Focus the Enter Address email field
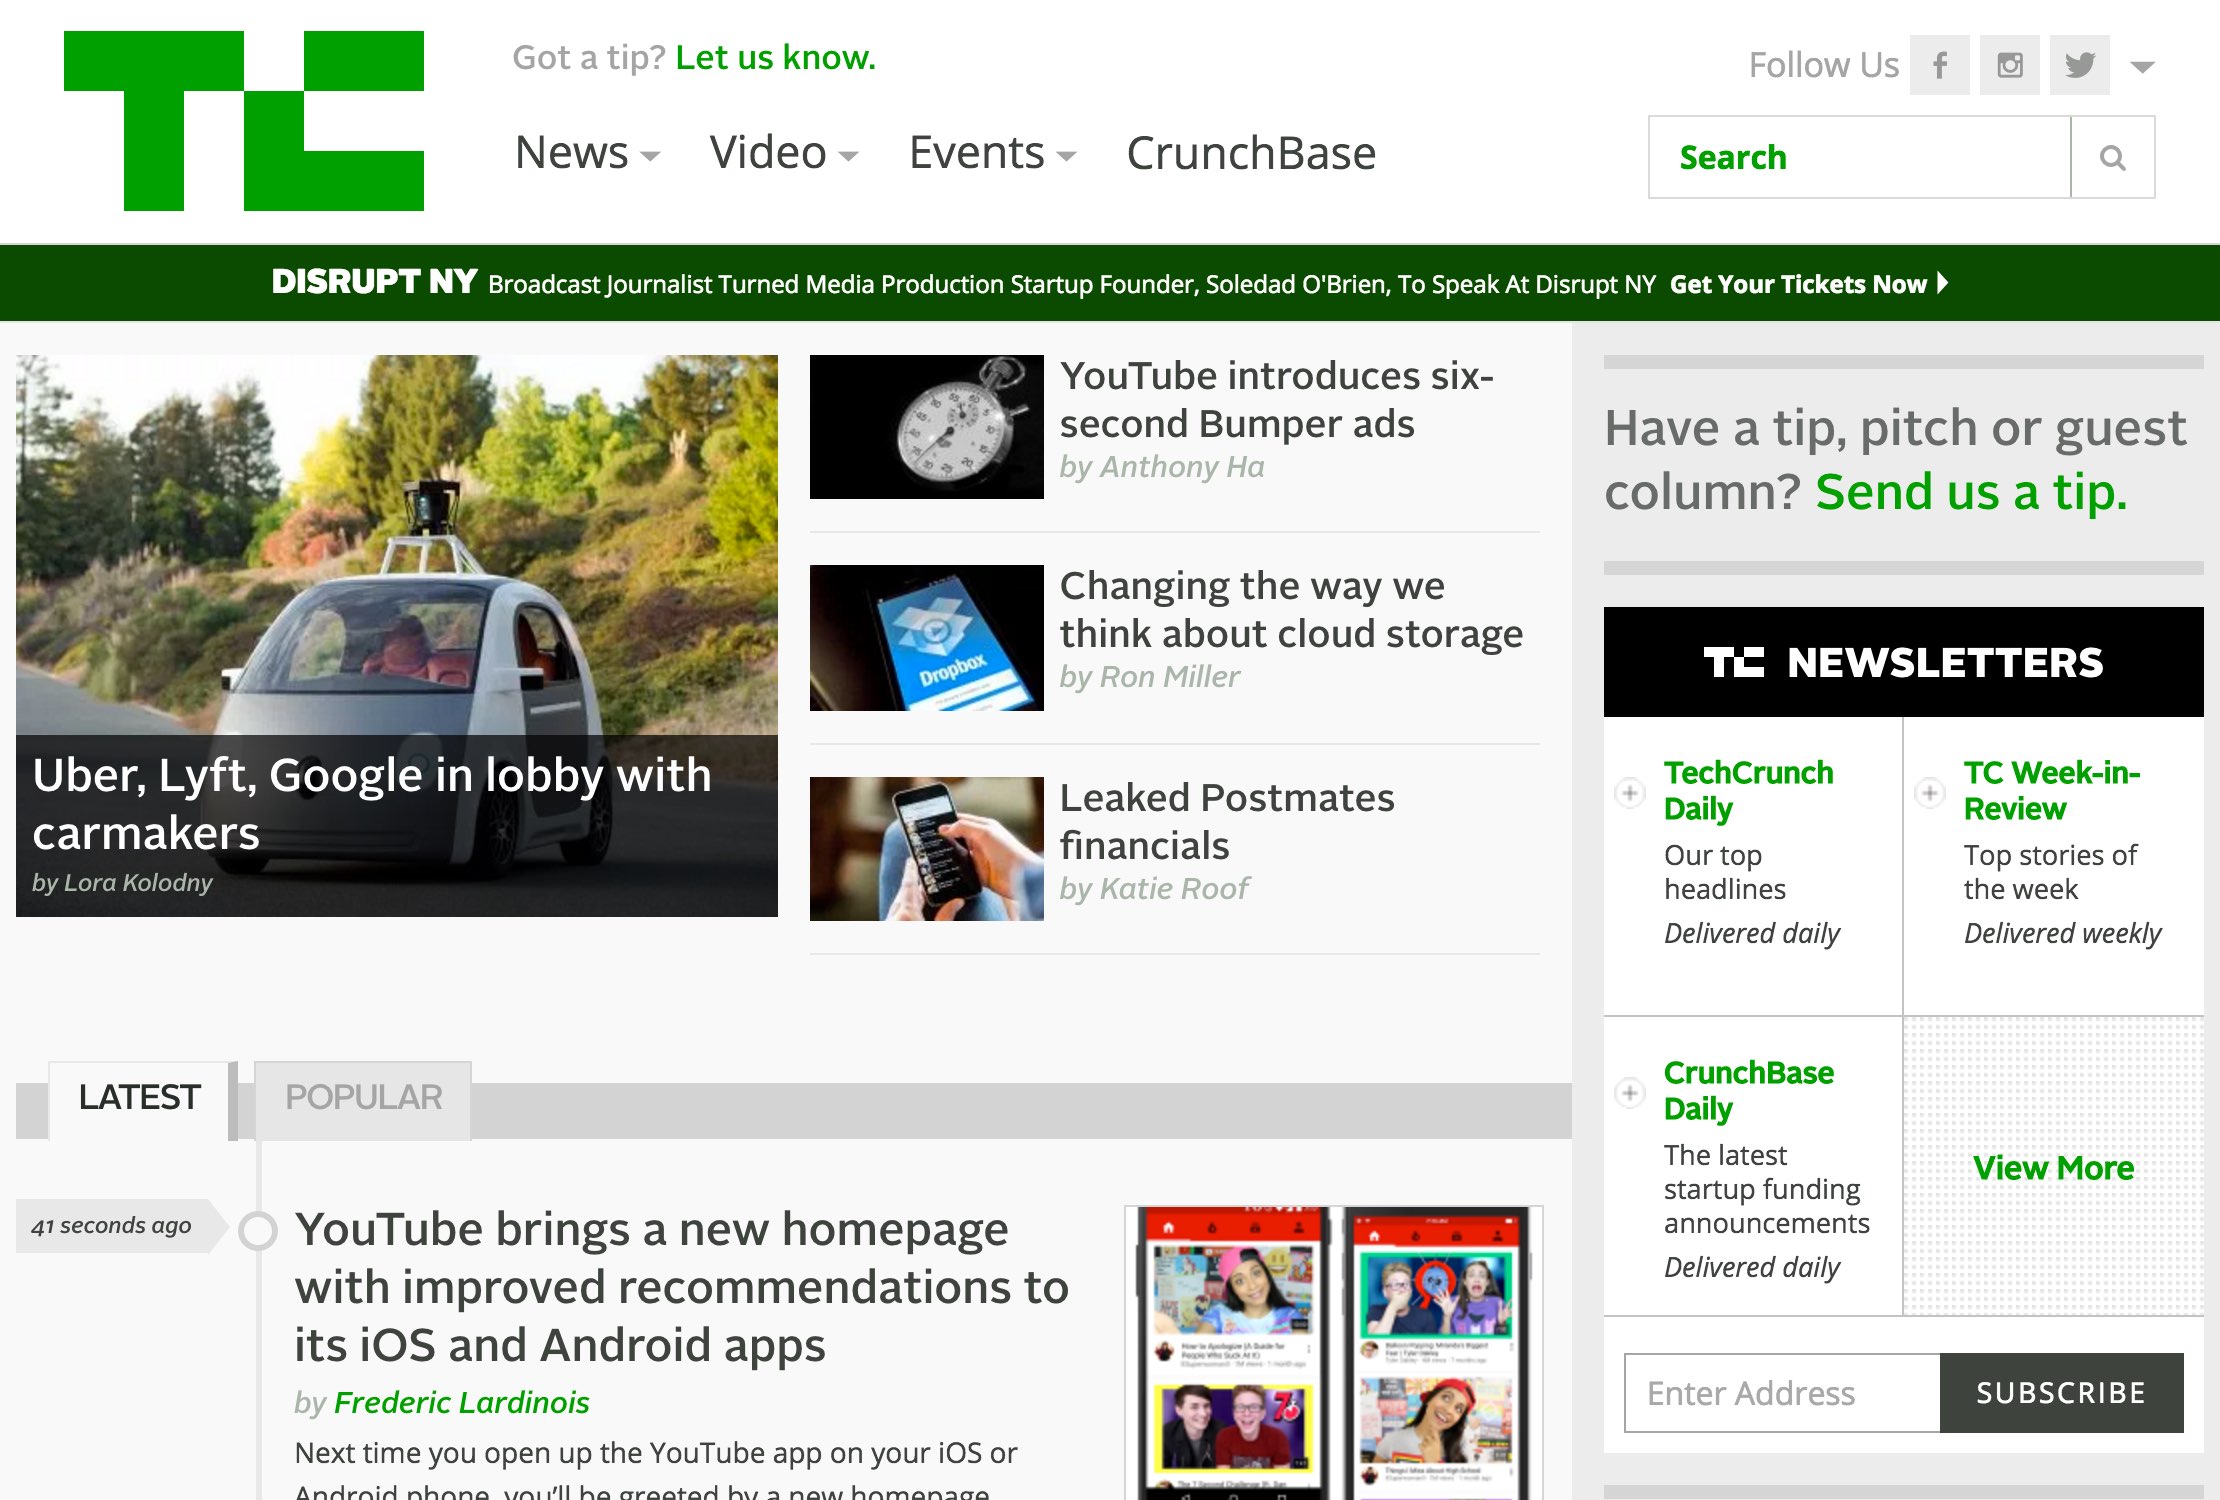The image size is (2220, 1500). click(x=1782, y=1393)
